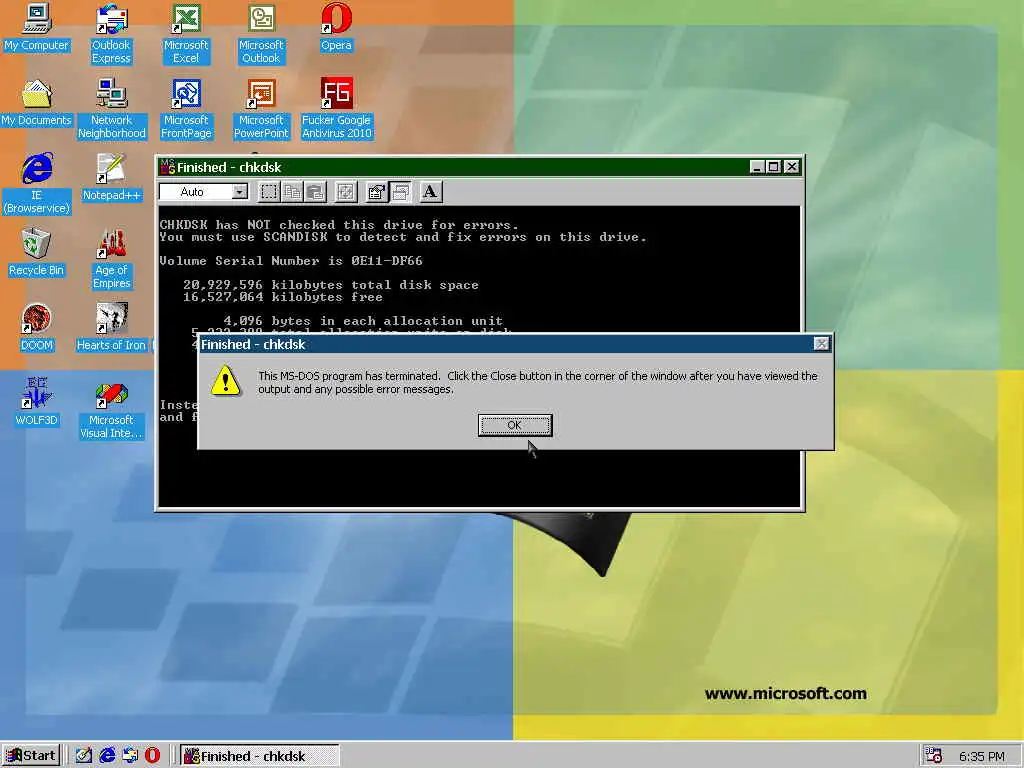
Task: Open the Start menu
Action: (31, 756)
